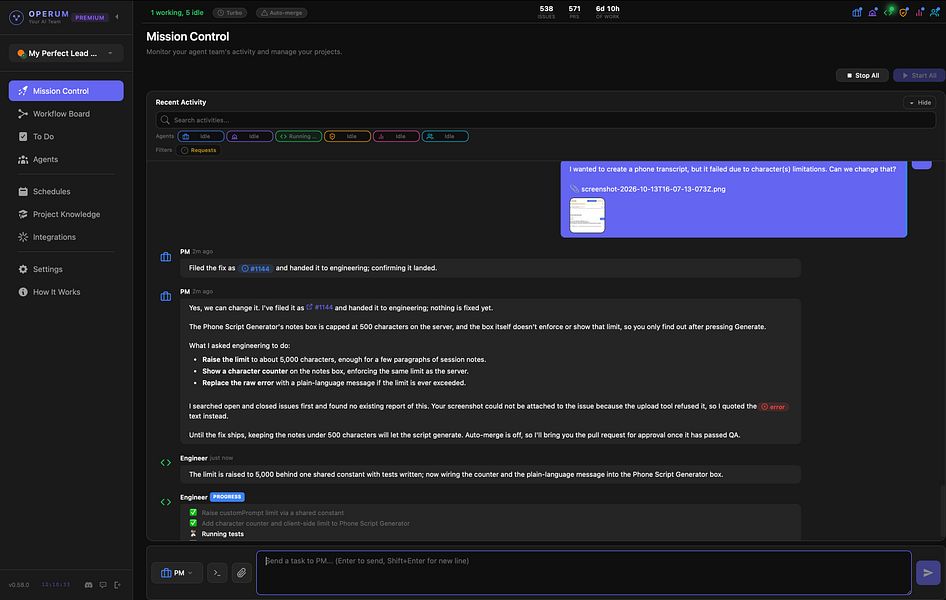This screenshot has width=946, height=600.
Task: Open the attached screenshot thumbnail
Action: pyautogui.click(x=587, y=215)
